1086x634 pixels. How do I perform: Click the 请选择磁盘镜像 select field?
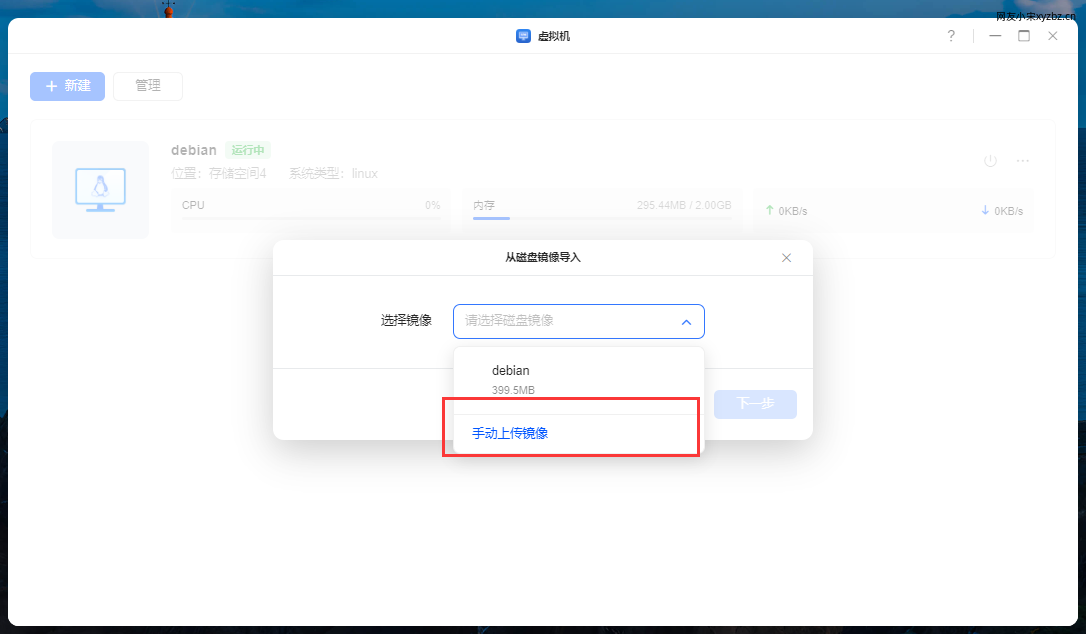[565, 322]
